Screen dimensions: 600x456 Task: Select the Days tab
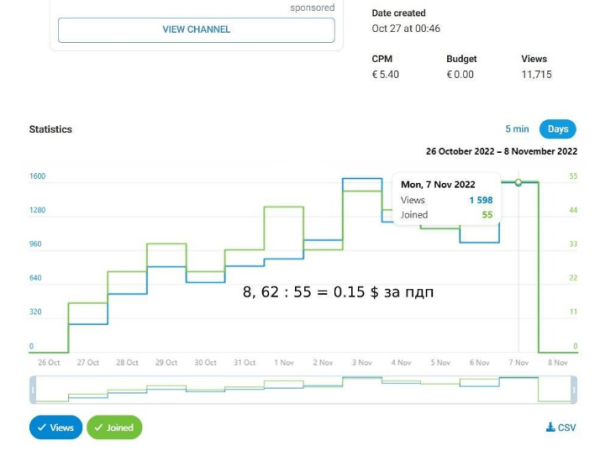558,129
